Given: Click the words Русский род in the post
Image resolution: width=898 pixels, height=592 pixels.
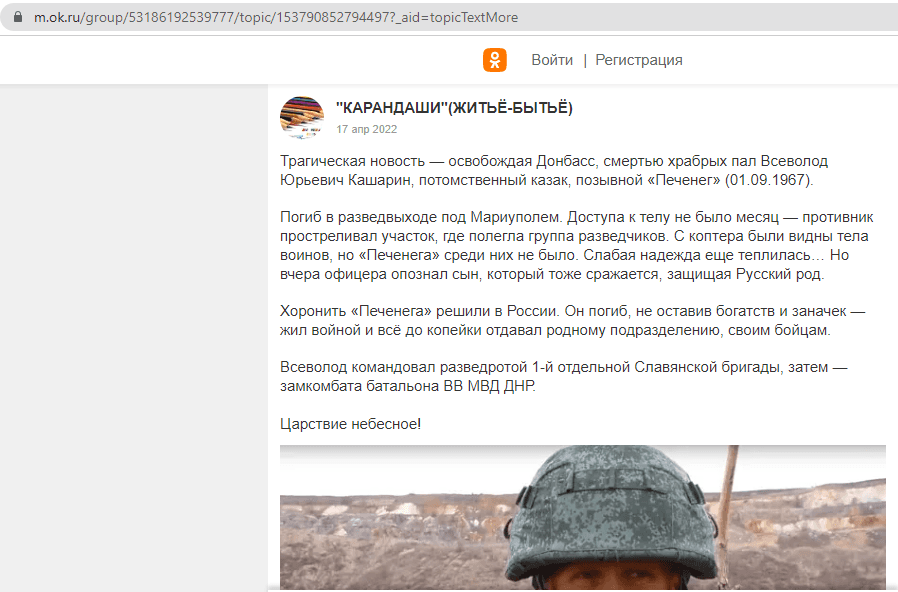Looking at the screenshot, I should coord(780,274).
